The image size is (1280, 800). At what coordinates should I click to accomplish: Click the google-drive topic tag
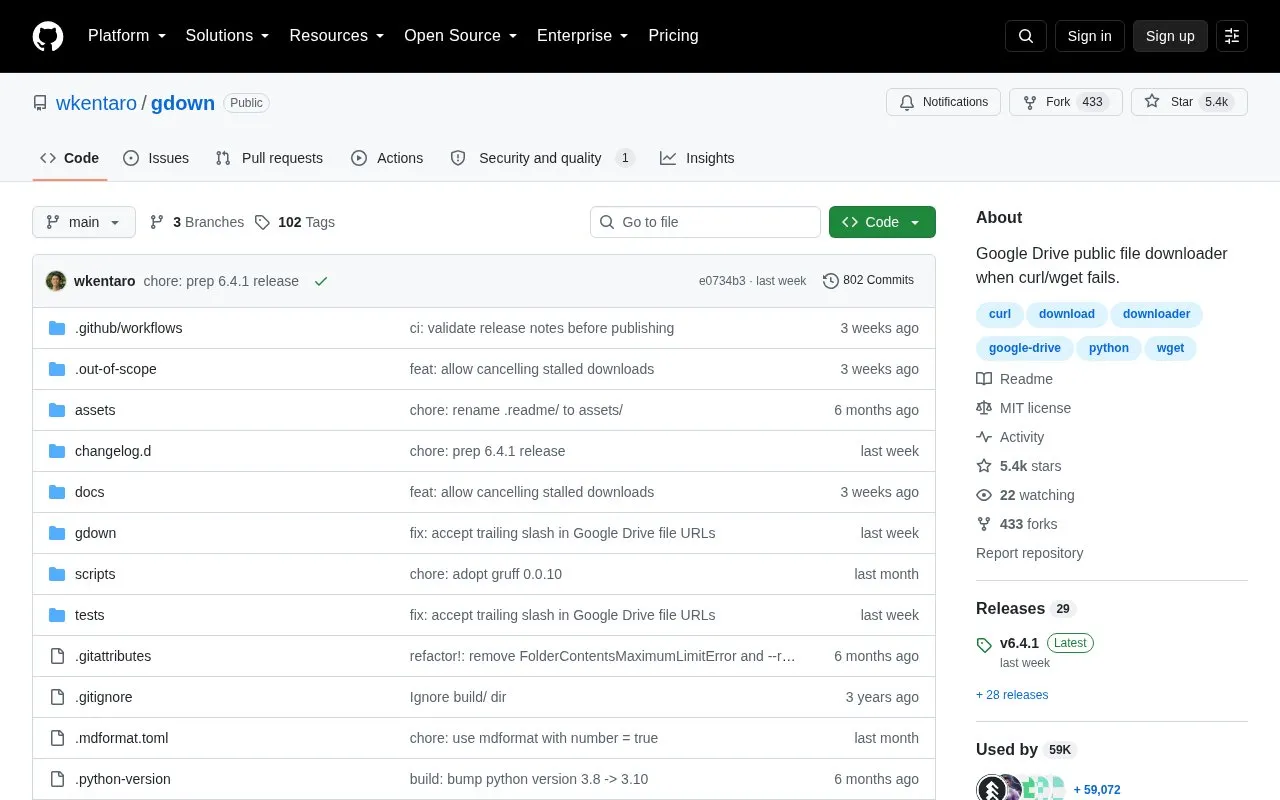[x=1024, y=348]
